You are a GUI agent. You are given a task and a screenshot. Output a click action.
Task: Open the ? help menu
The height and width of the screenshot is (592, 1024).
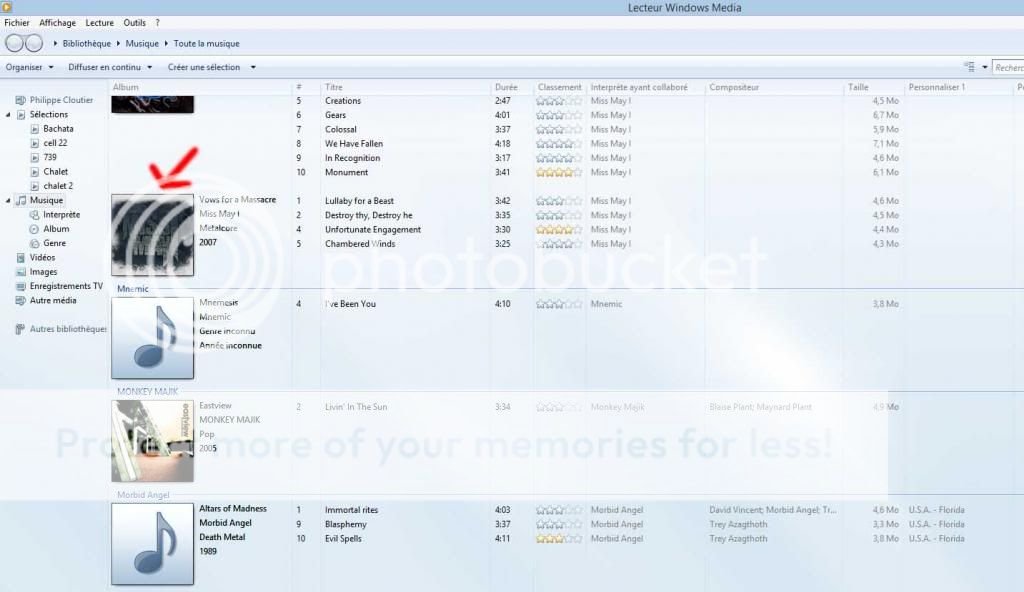point(157,23)
